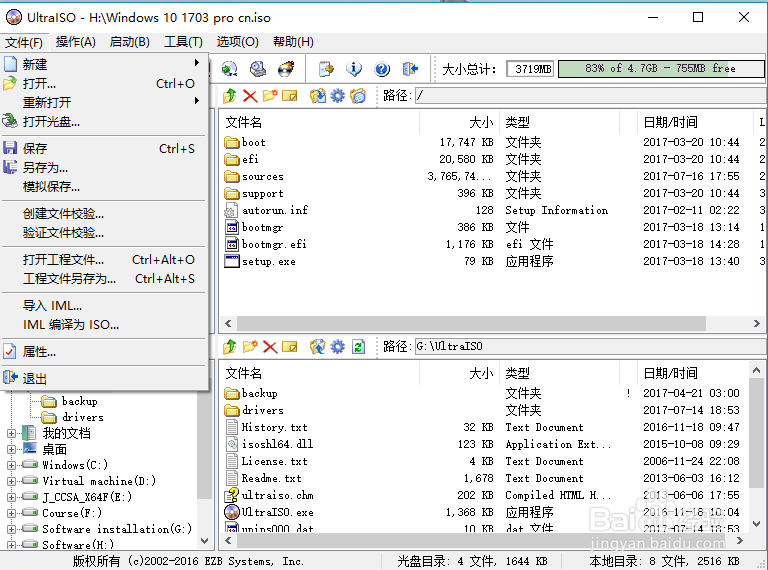Select 验证文件校验... menu entry
This screenshot has height=570, width=768.
103,233
